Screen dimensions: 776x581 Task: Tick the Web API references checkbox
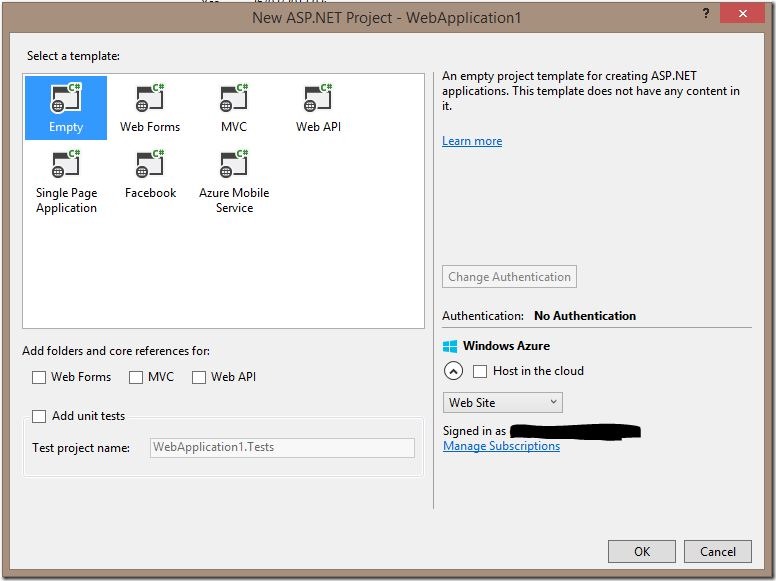(198, 377)
